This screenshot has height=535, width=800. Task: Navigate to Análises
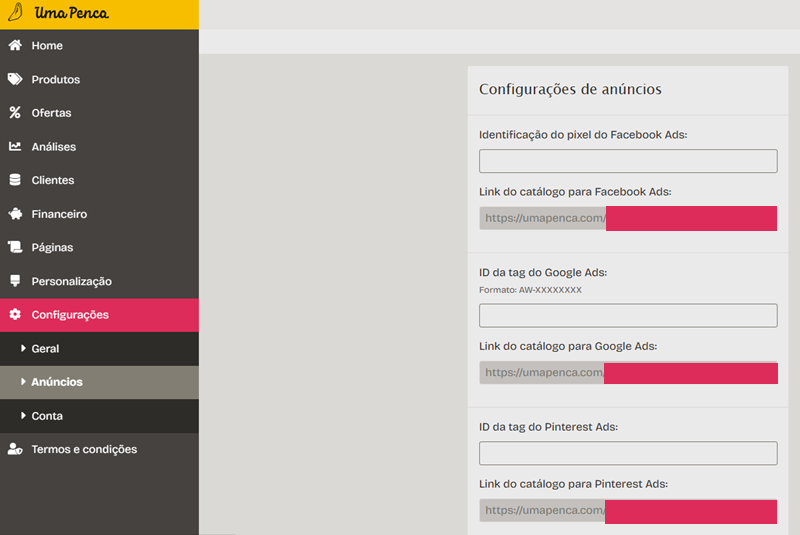[99, 146]
